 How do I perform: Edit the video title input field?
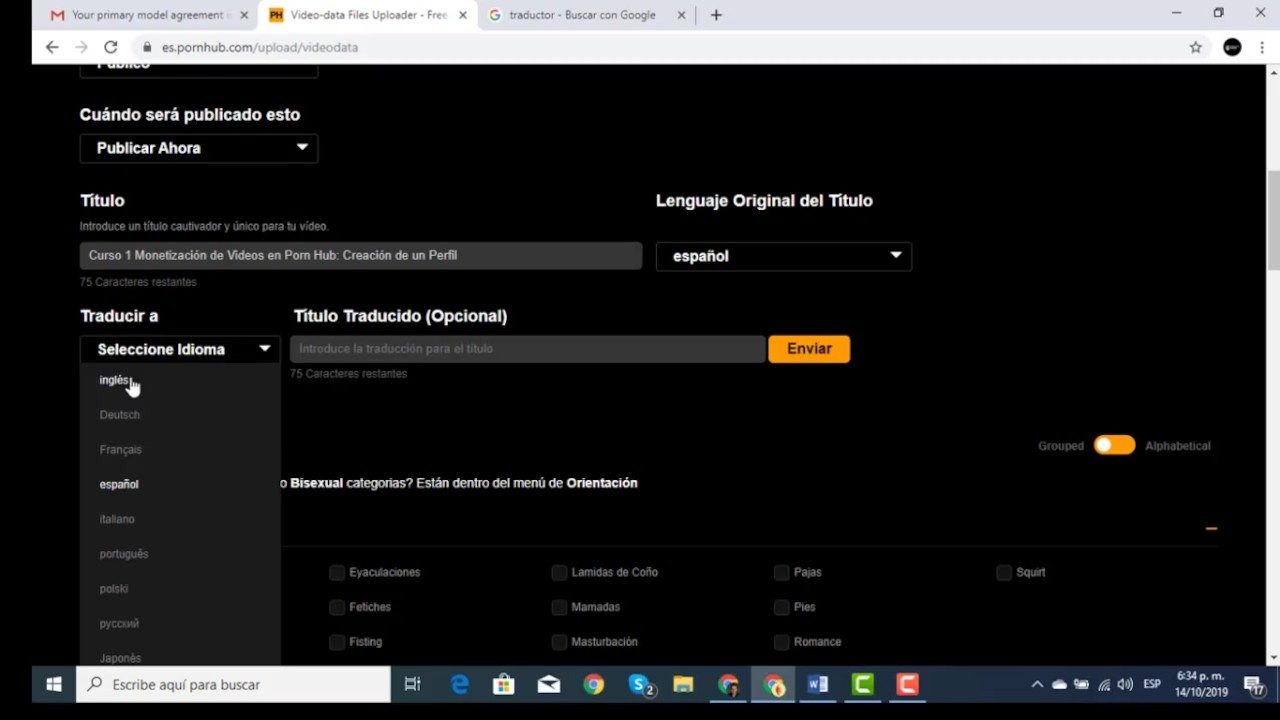[x=361, y=255]
